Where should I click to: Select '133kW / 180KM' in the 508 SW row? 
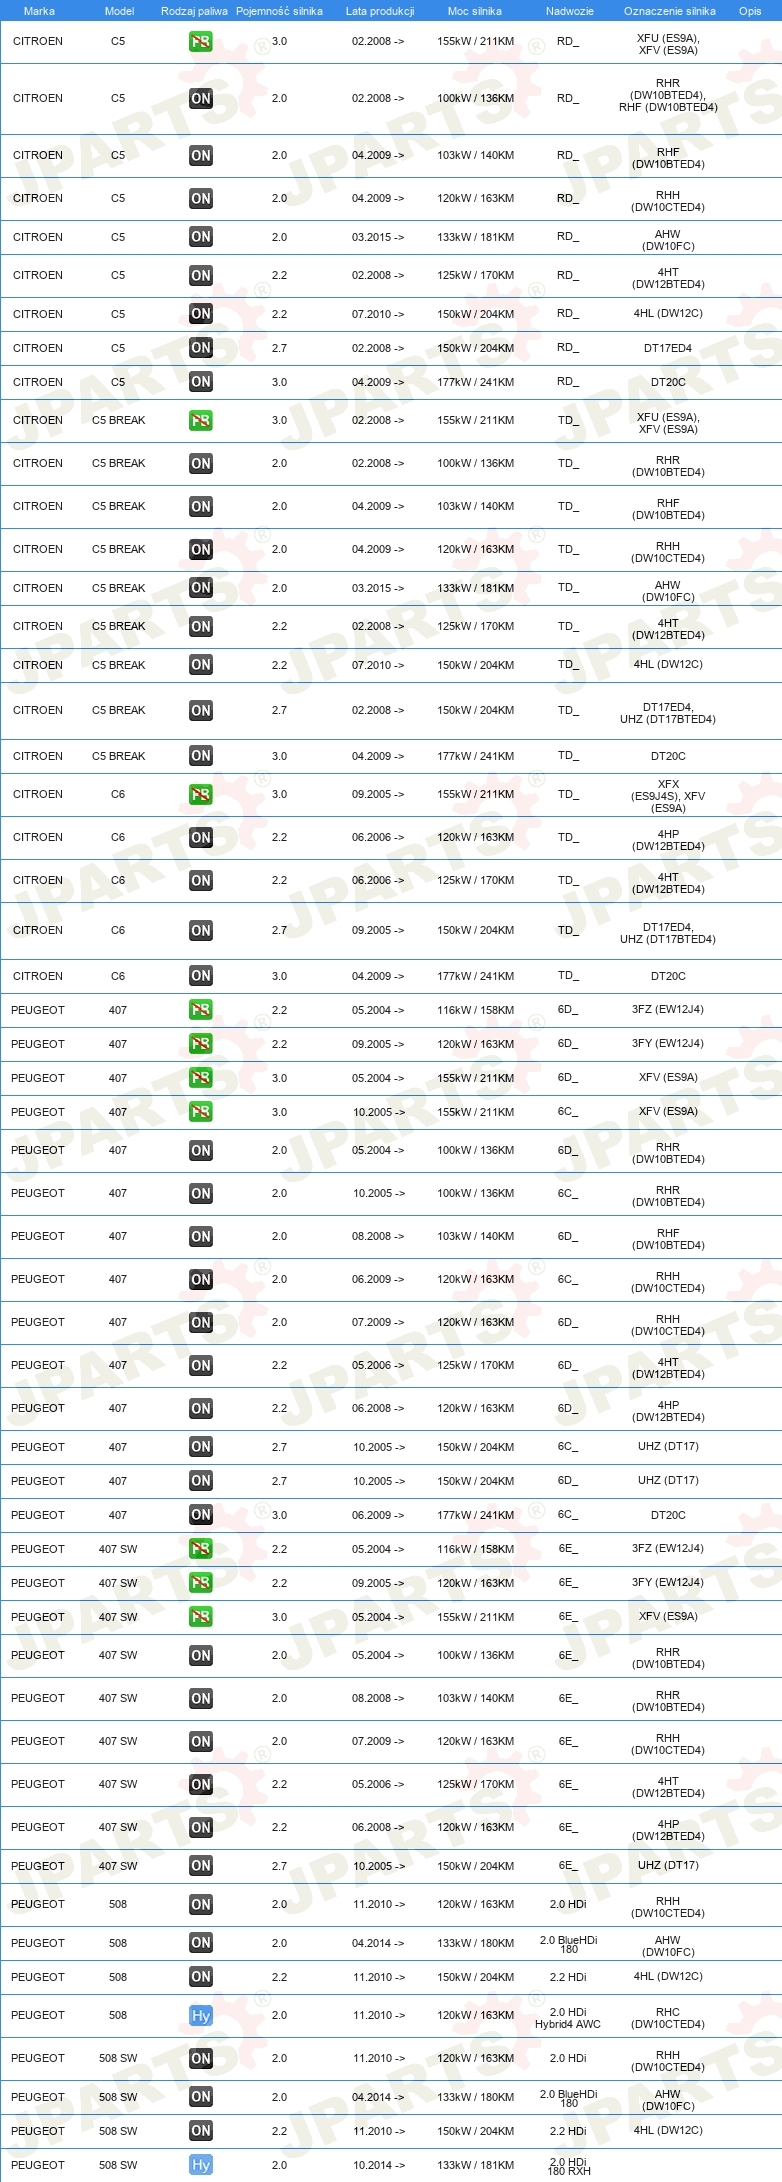coord(475,2097)
